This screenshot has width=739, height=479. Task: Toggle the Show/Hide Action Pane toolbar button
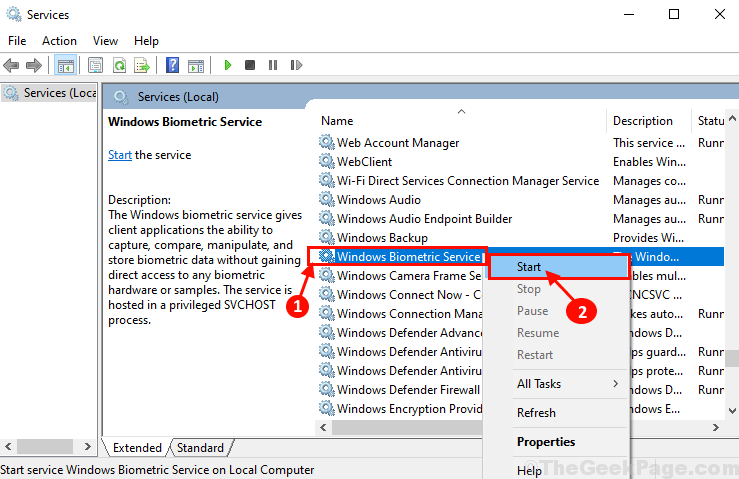pos(195,65)
